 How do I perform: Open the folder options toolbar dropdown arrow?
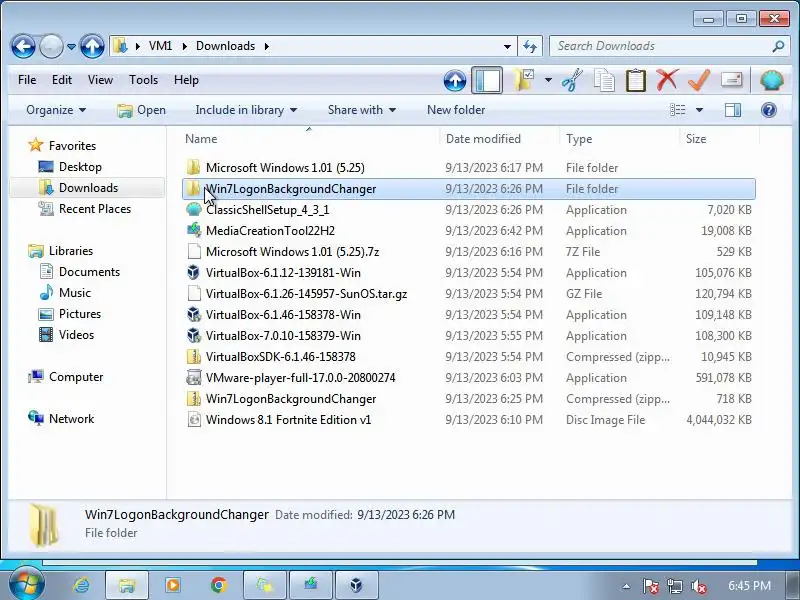click(x=548, y=81)
